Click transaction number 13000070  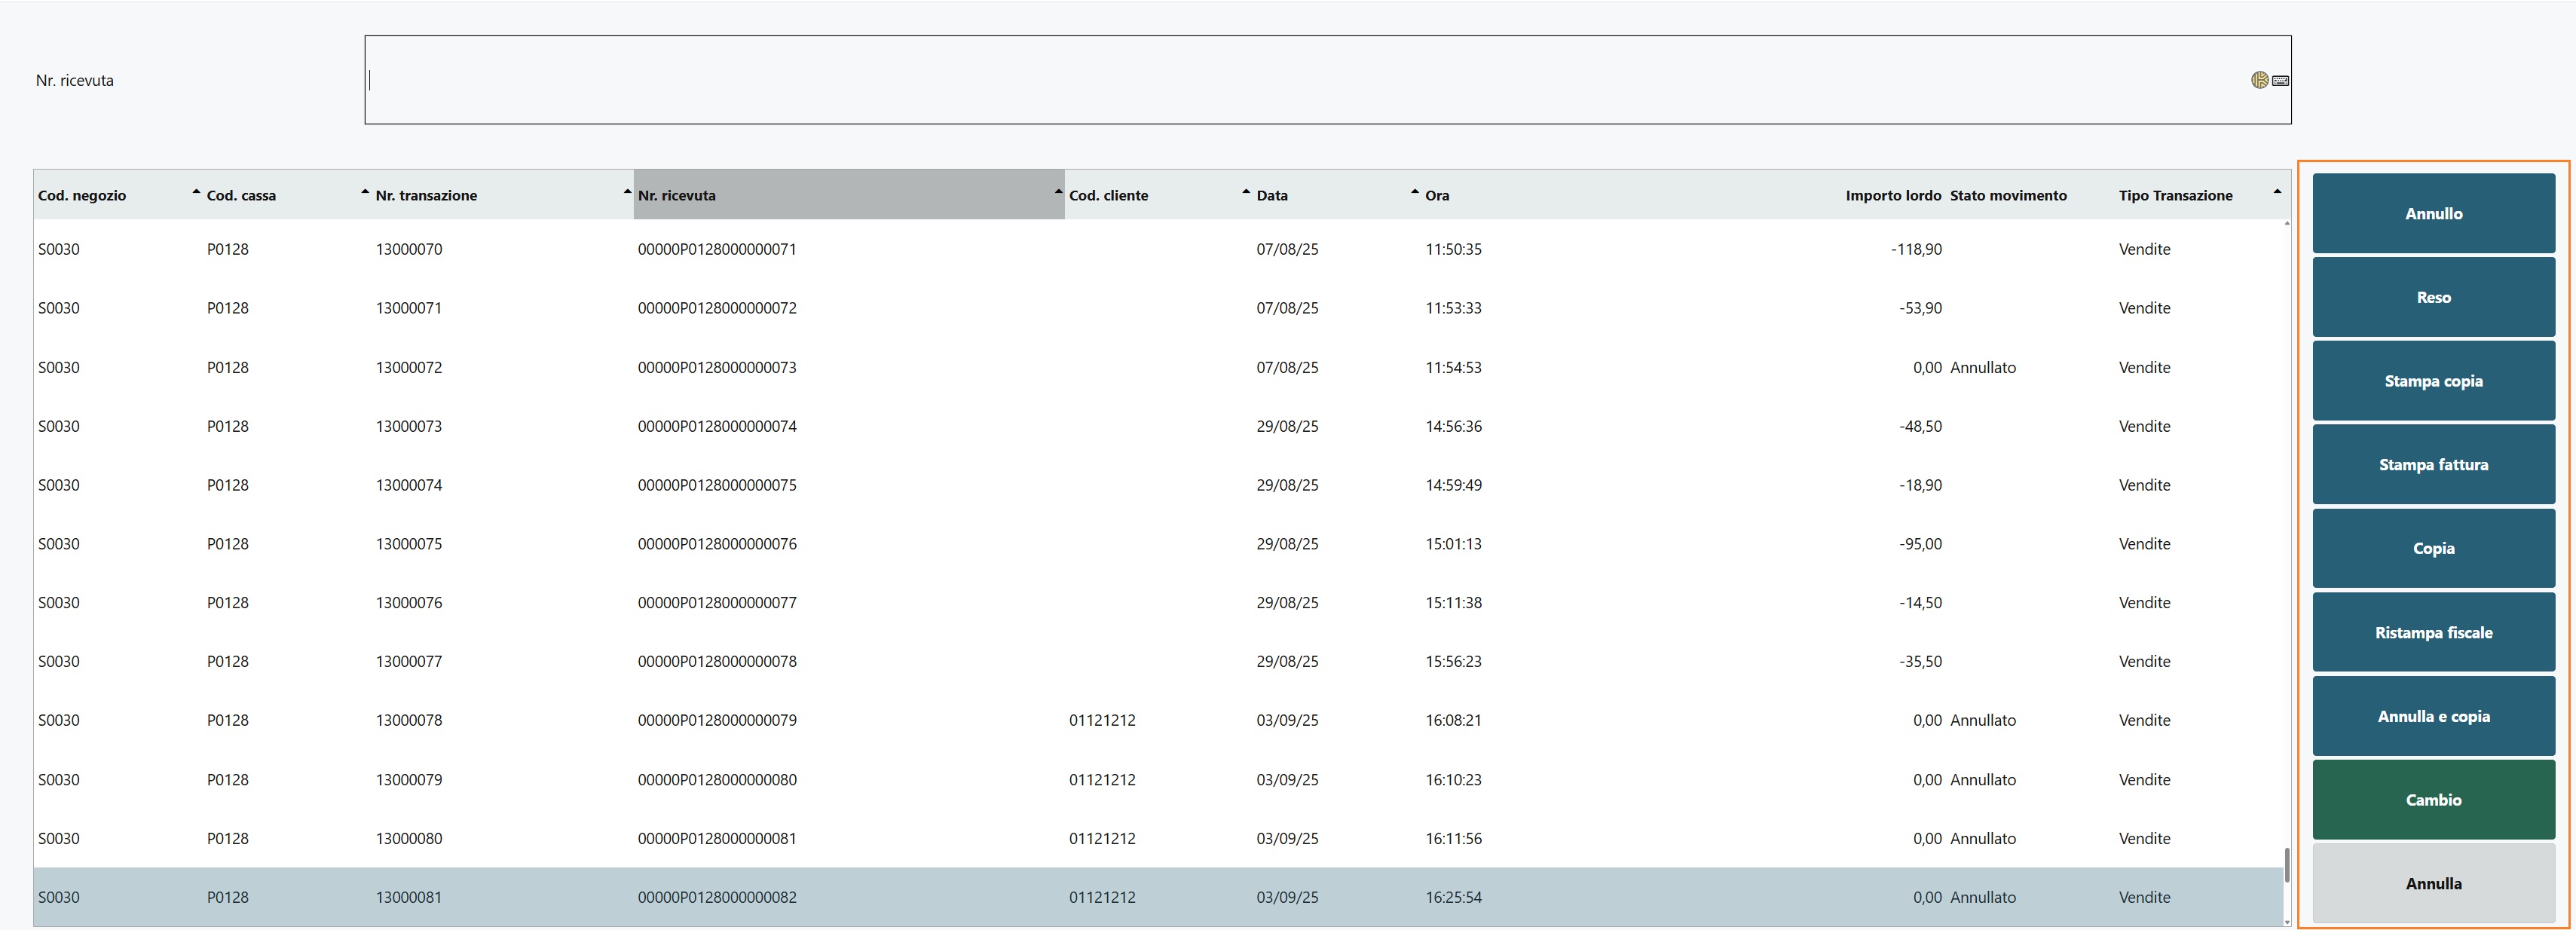coord(409,249)
